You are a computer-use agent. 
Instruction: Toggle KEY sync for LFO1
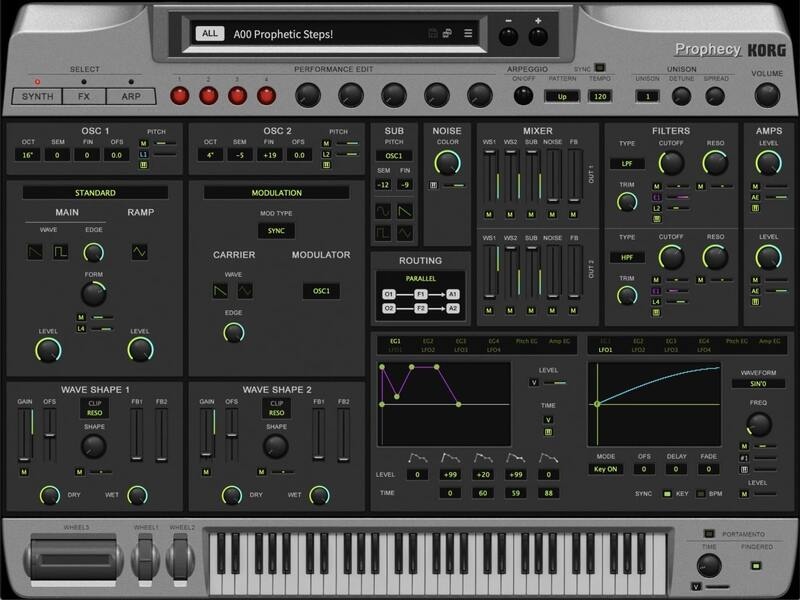666,492
